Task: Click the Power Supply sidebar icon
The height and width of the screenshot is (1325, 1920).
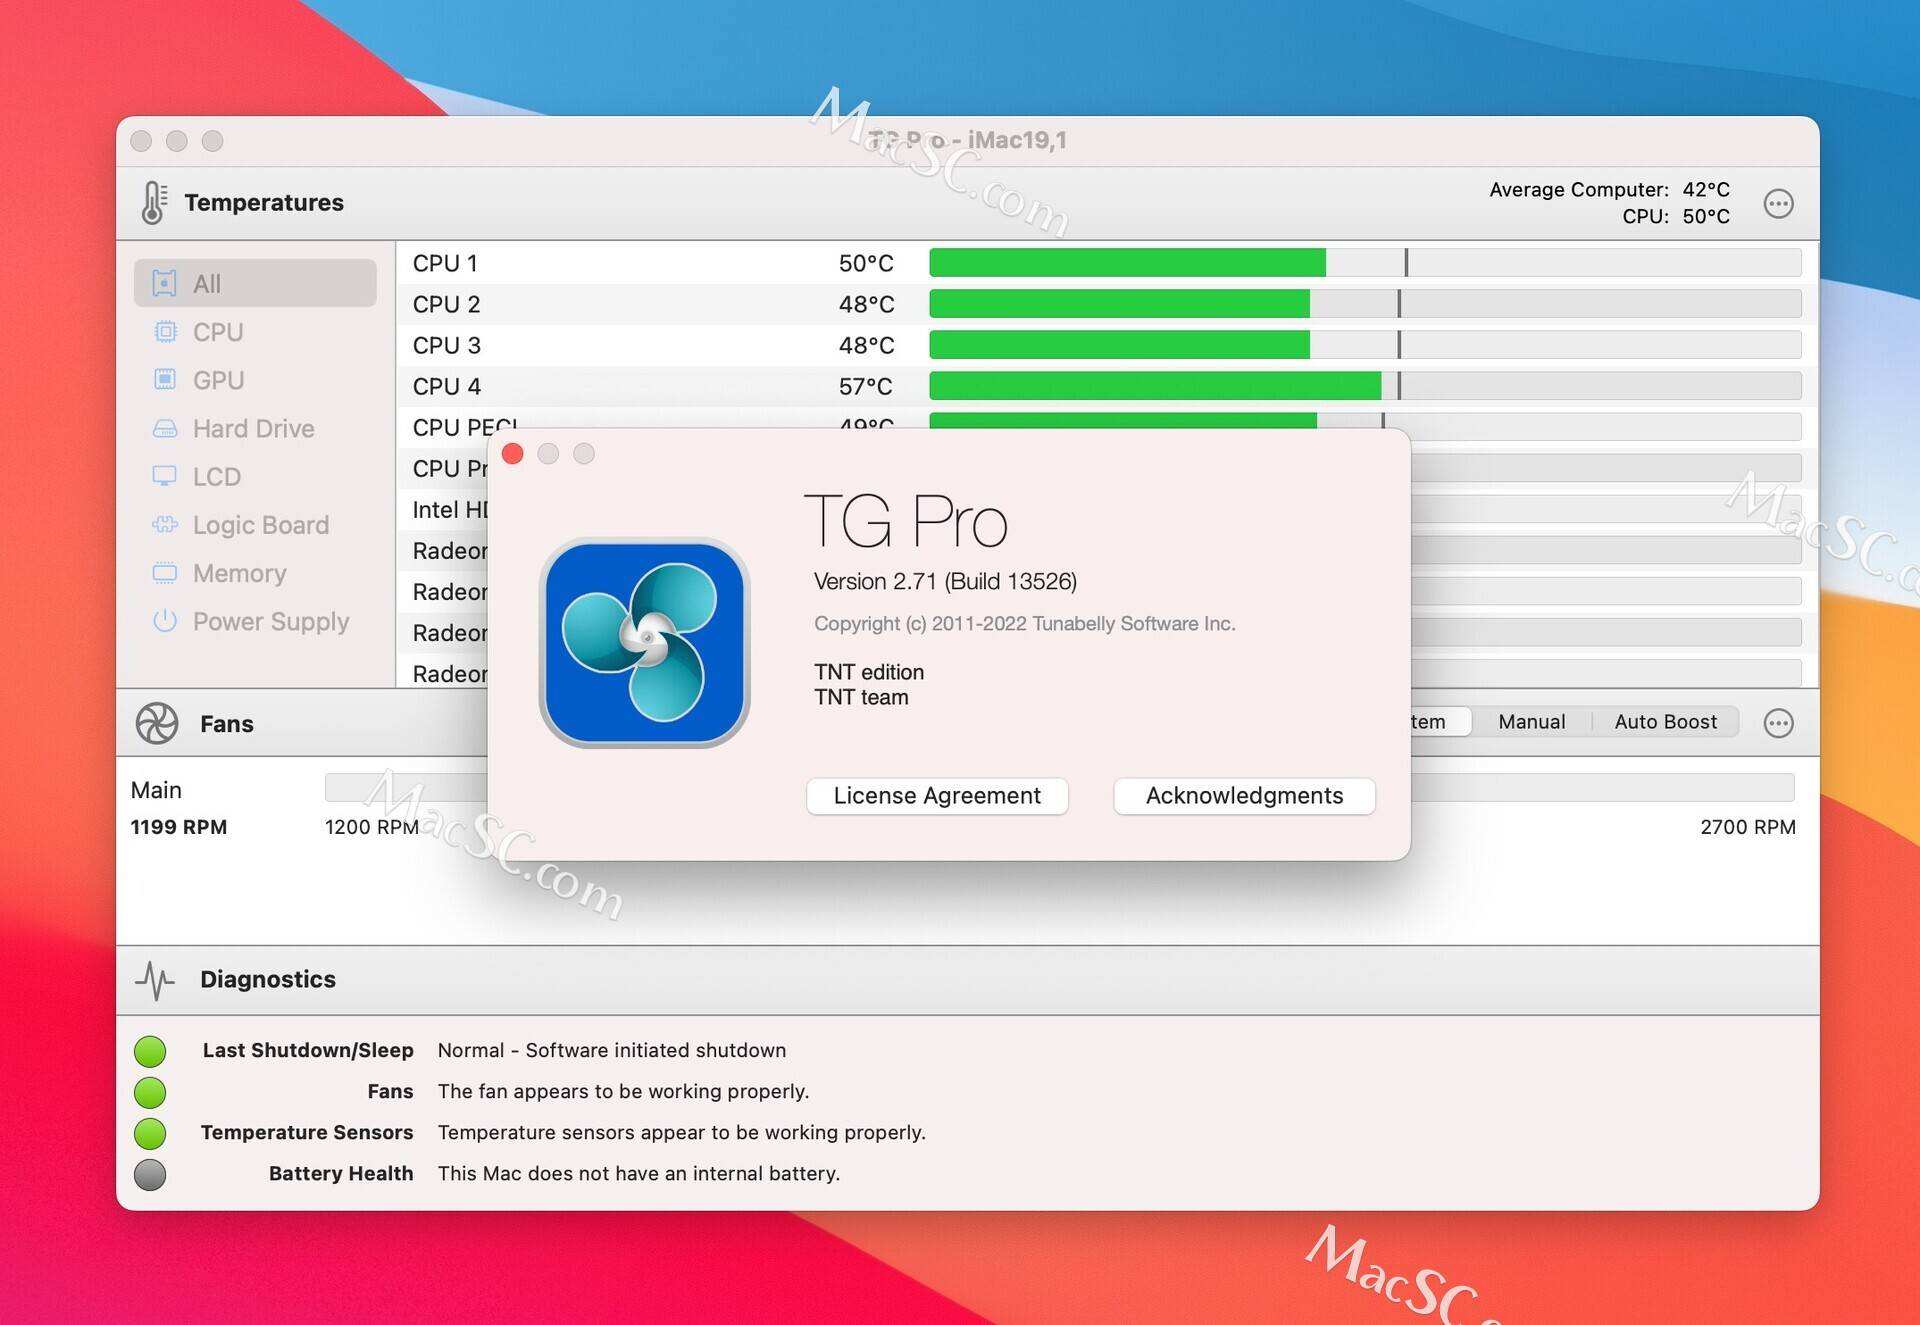Action: tap(165, 621)
